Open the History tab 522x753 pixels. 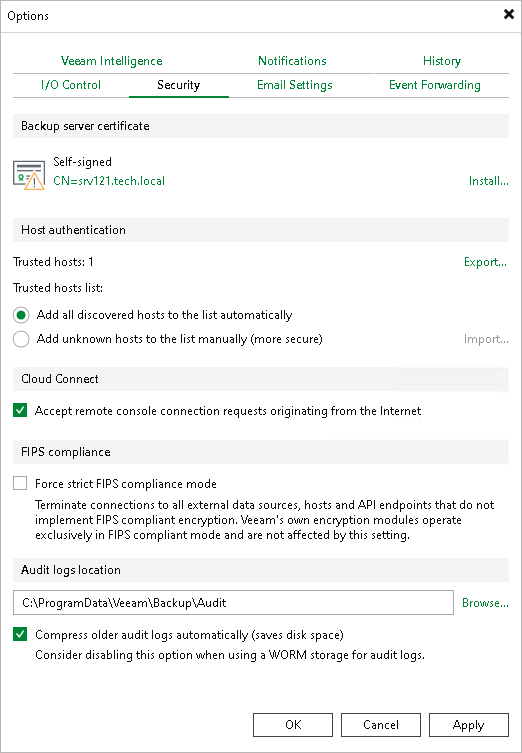(x=442, y=61)
